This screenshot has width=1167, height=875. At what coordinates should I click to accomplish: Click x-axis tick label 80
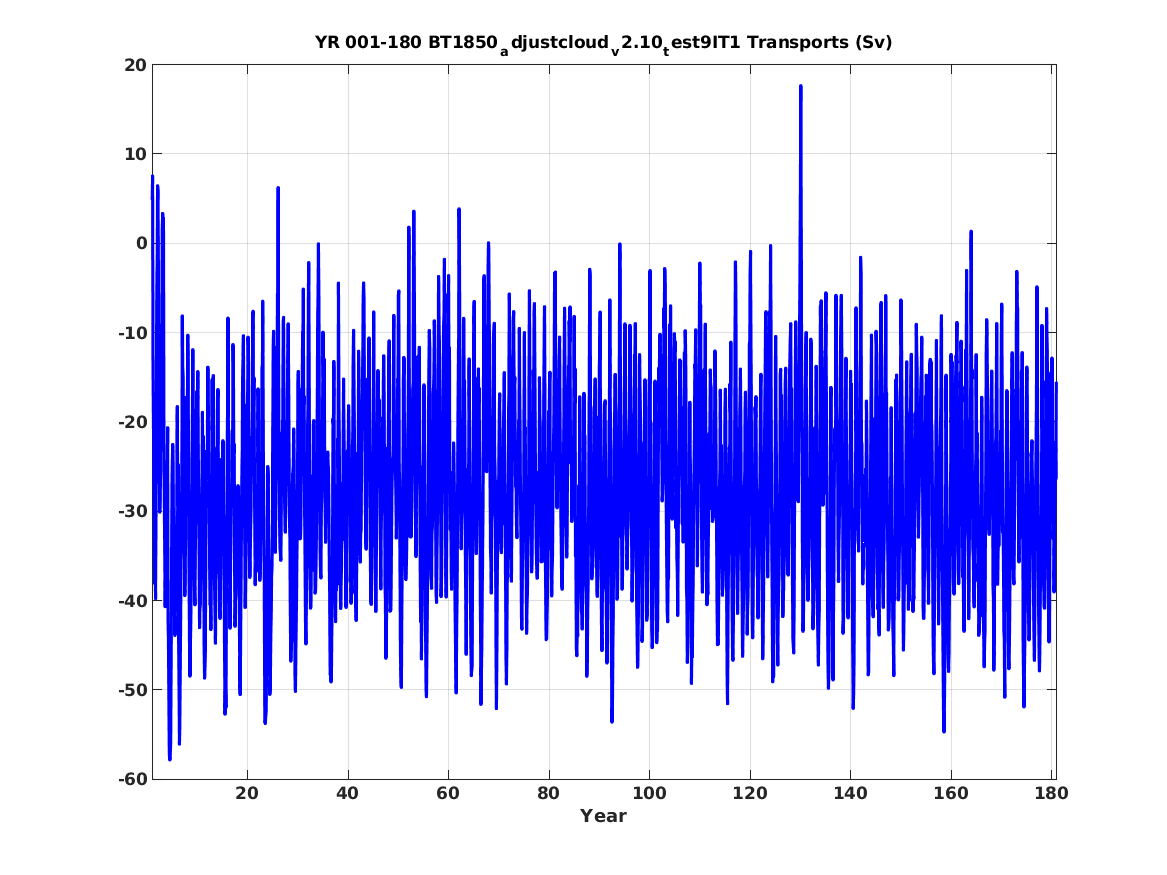click(x=549, y=793)
